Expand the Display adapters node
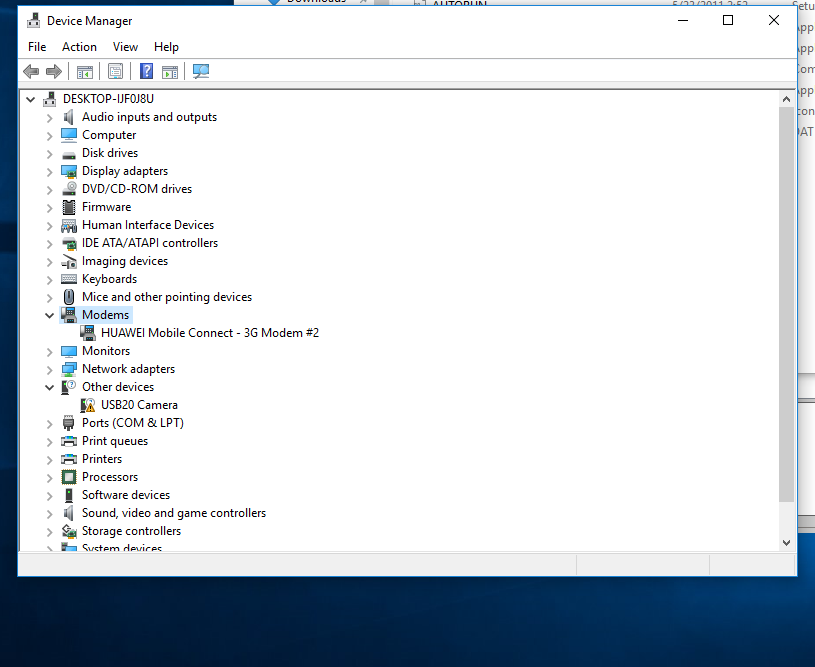This screenshot has width=815, height=667. point(49,171)
